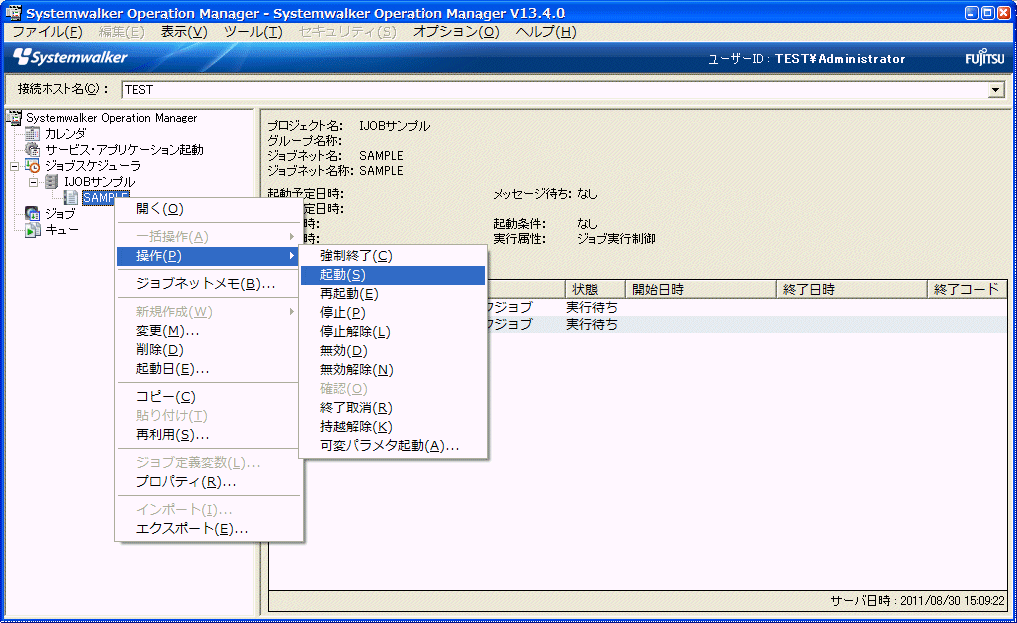Collapse the IJOBサンプル project node
The image size is (1017, 623).
tap(34, 182)
